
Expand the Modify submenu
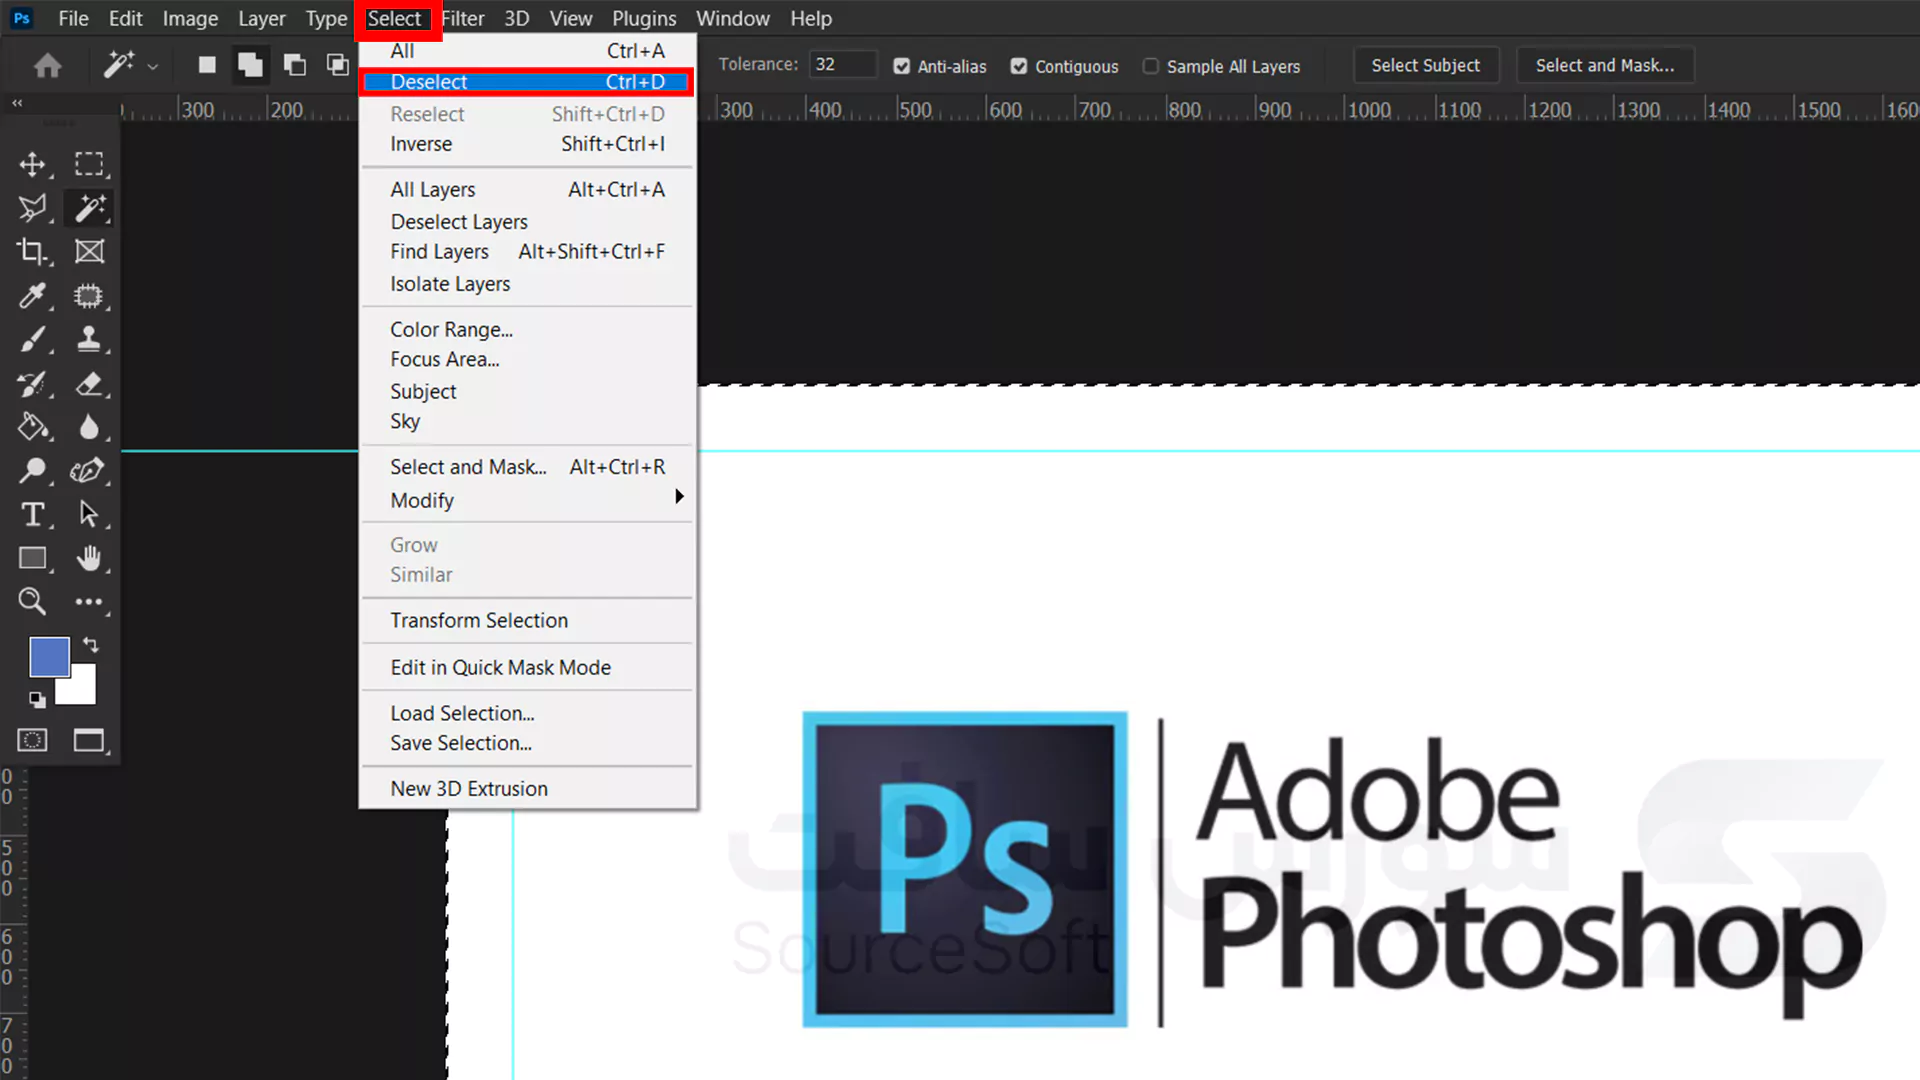[528, 500]
